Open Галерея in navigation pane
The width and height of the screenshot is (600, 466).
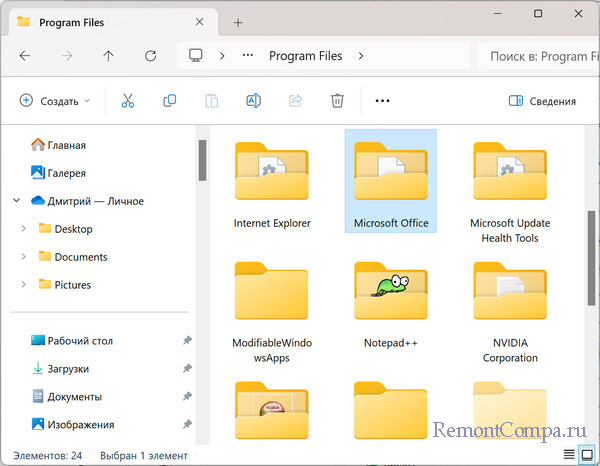click(x=58, y=173)
